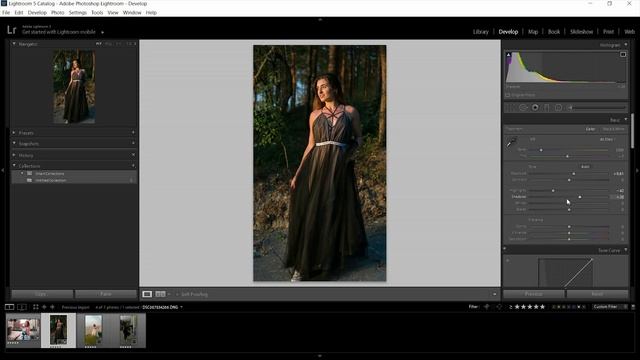
Task: Select the Radial Filter tool
Action: [x=558, y=108]
